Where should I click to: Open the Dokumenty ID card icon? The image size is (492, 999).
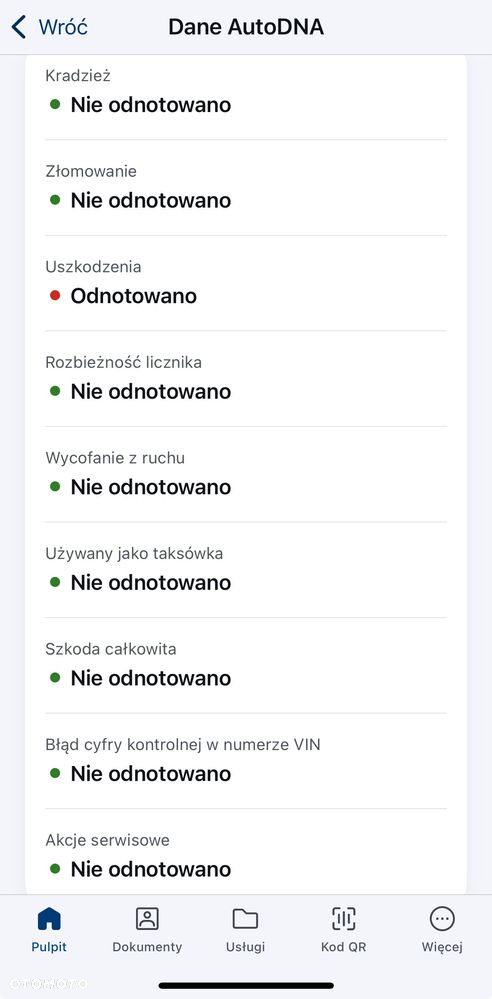[147, 919]
